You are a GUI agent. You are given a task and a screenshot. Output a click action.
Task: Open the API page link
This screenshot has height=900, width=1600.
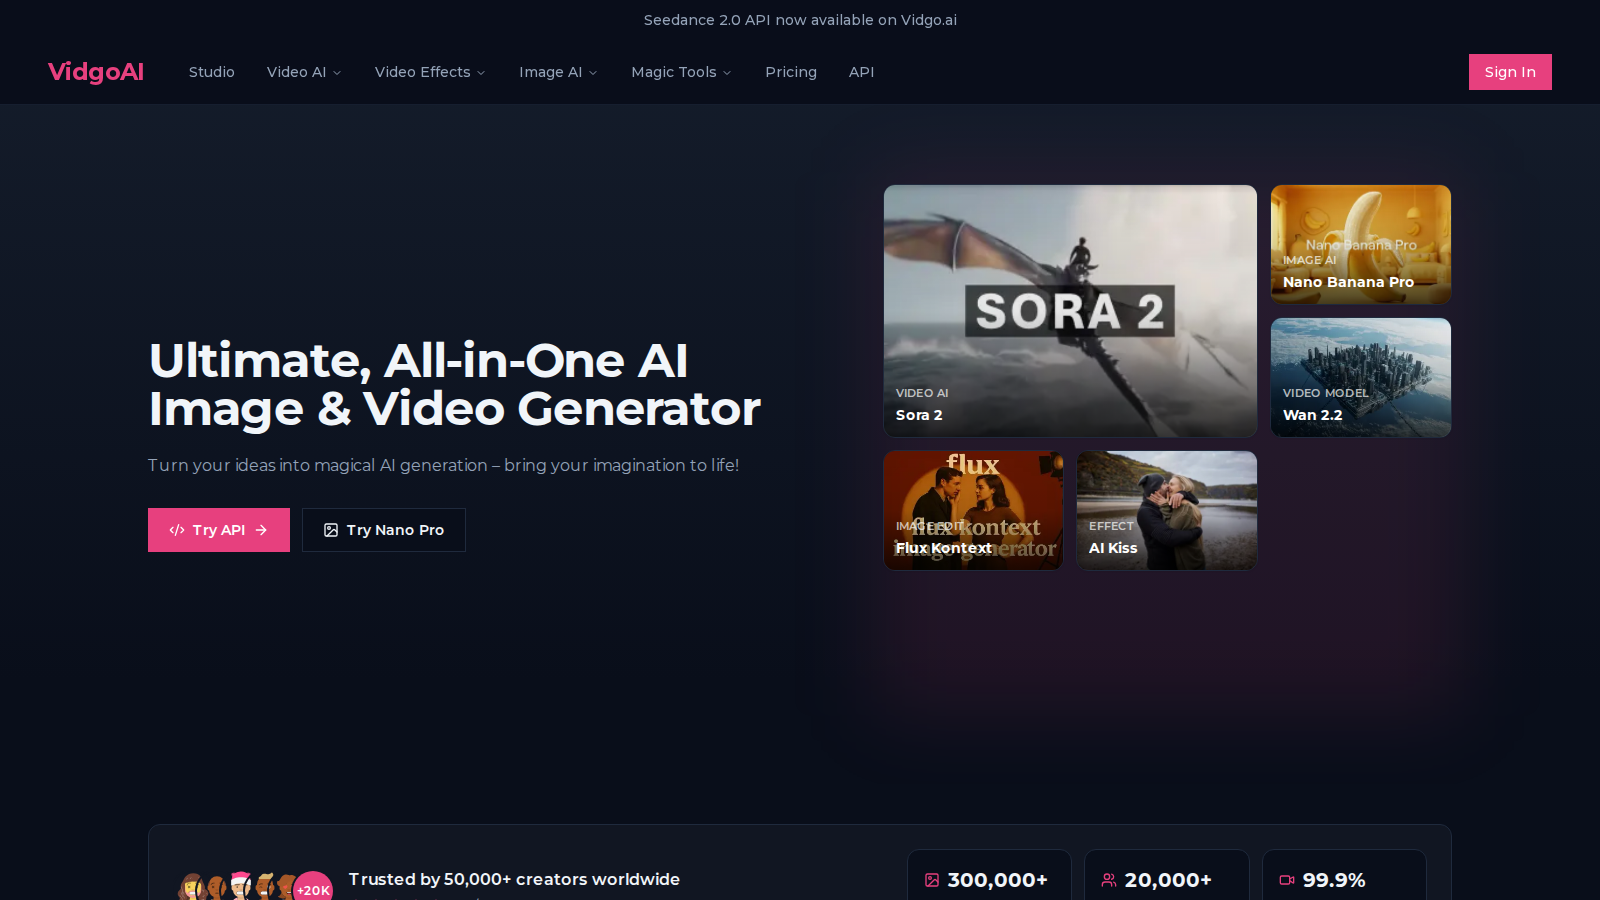click(861, 72)
